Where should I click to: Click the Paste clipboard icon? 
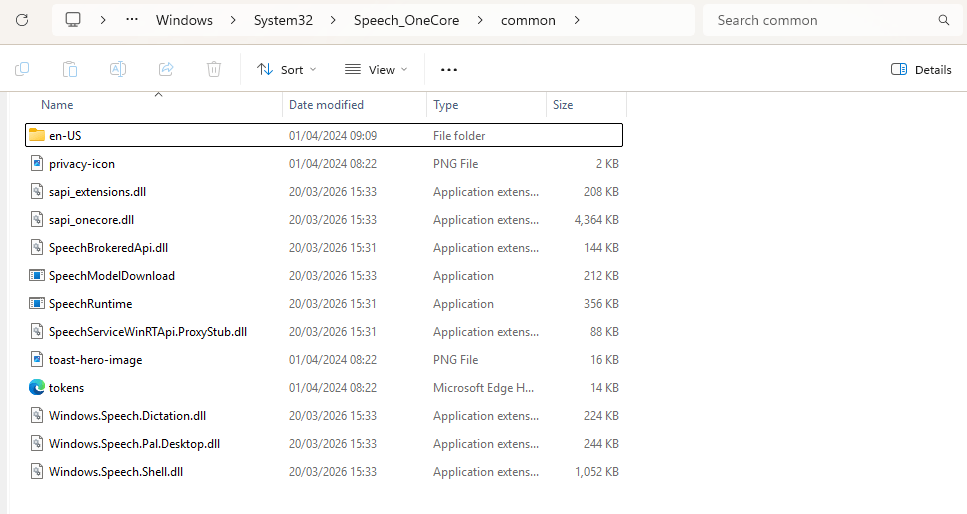click(x=70, y=69)
